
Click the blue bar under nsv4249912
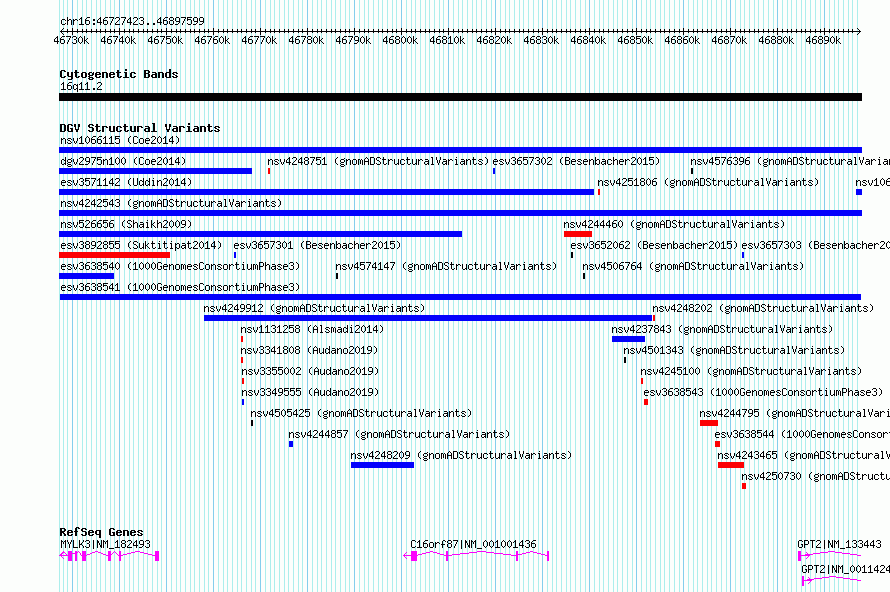point(428,318)
